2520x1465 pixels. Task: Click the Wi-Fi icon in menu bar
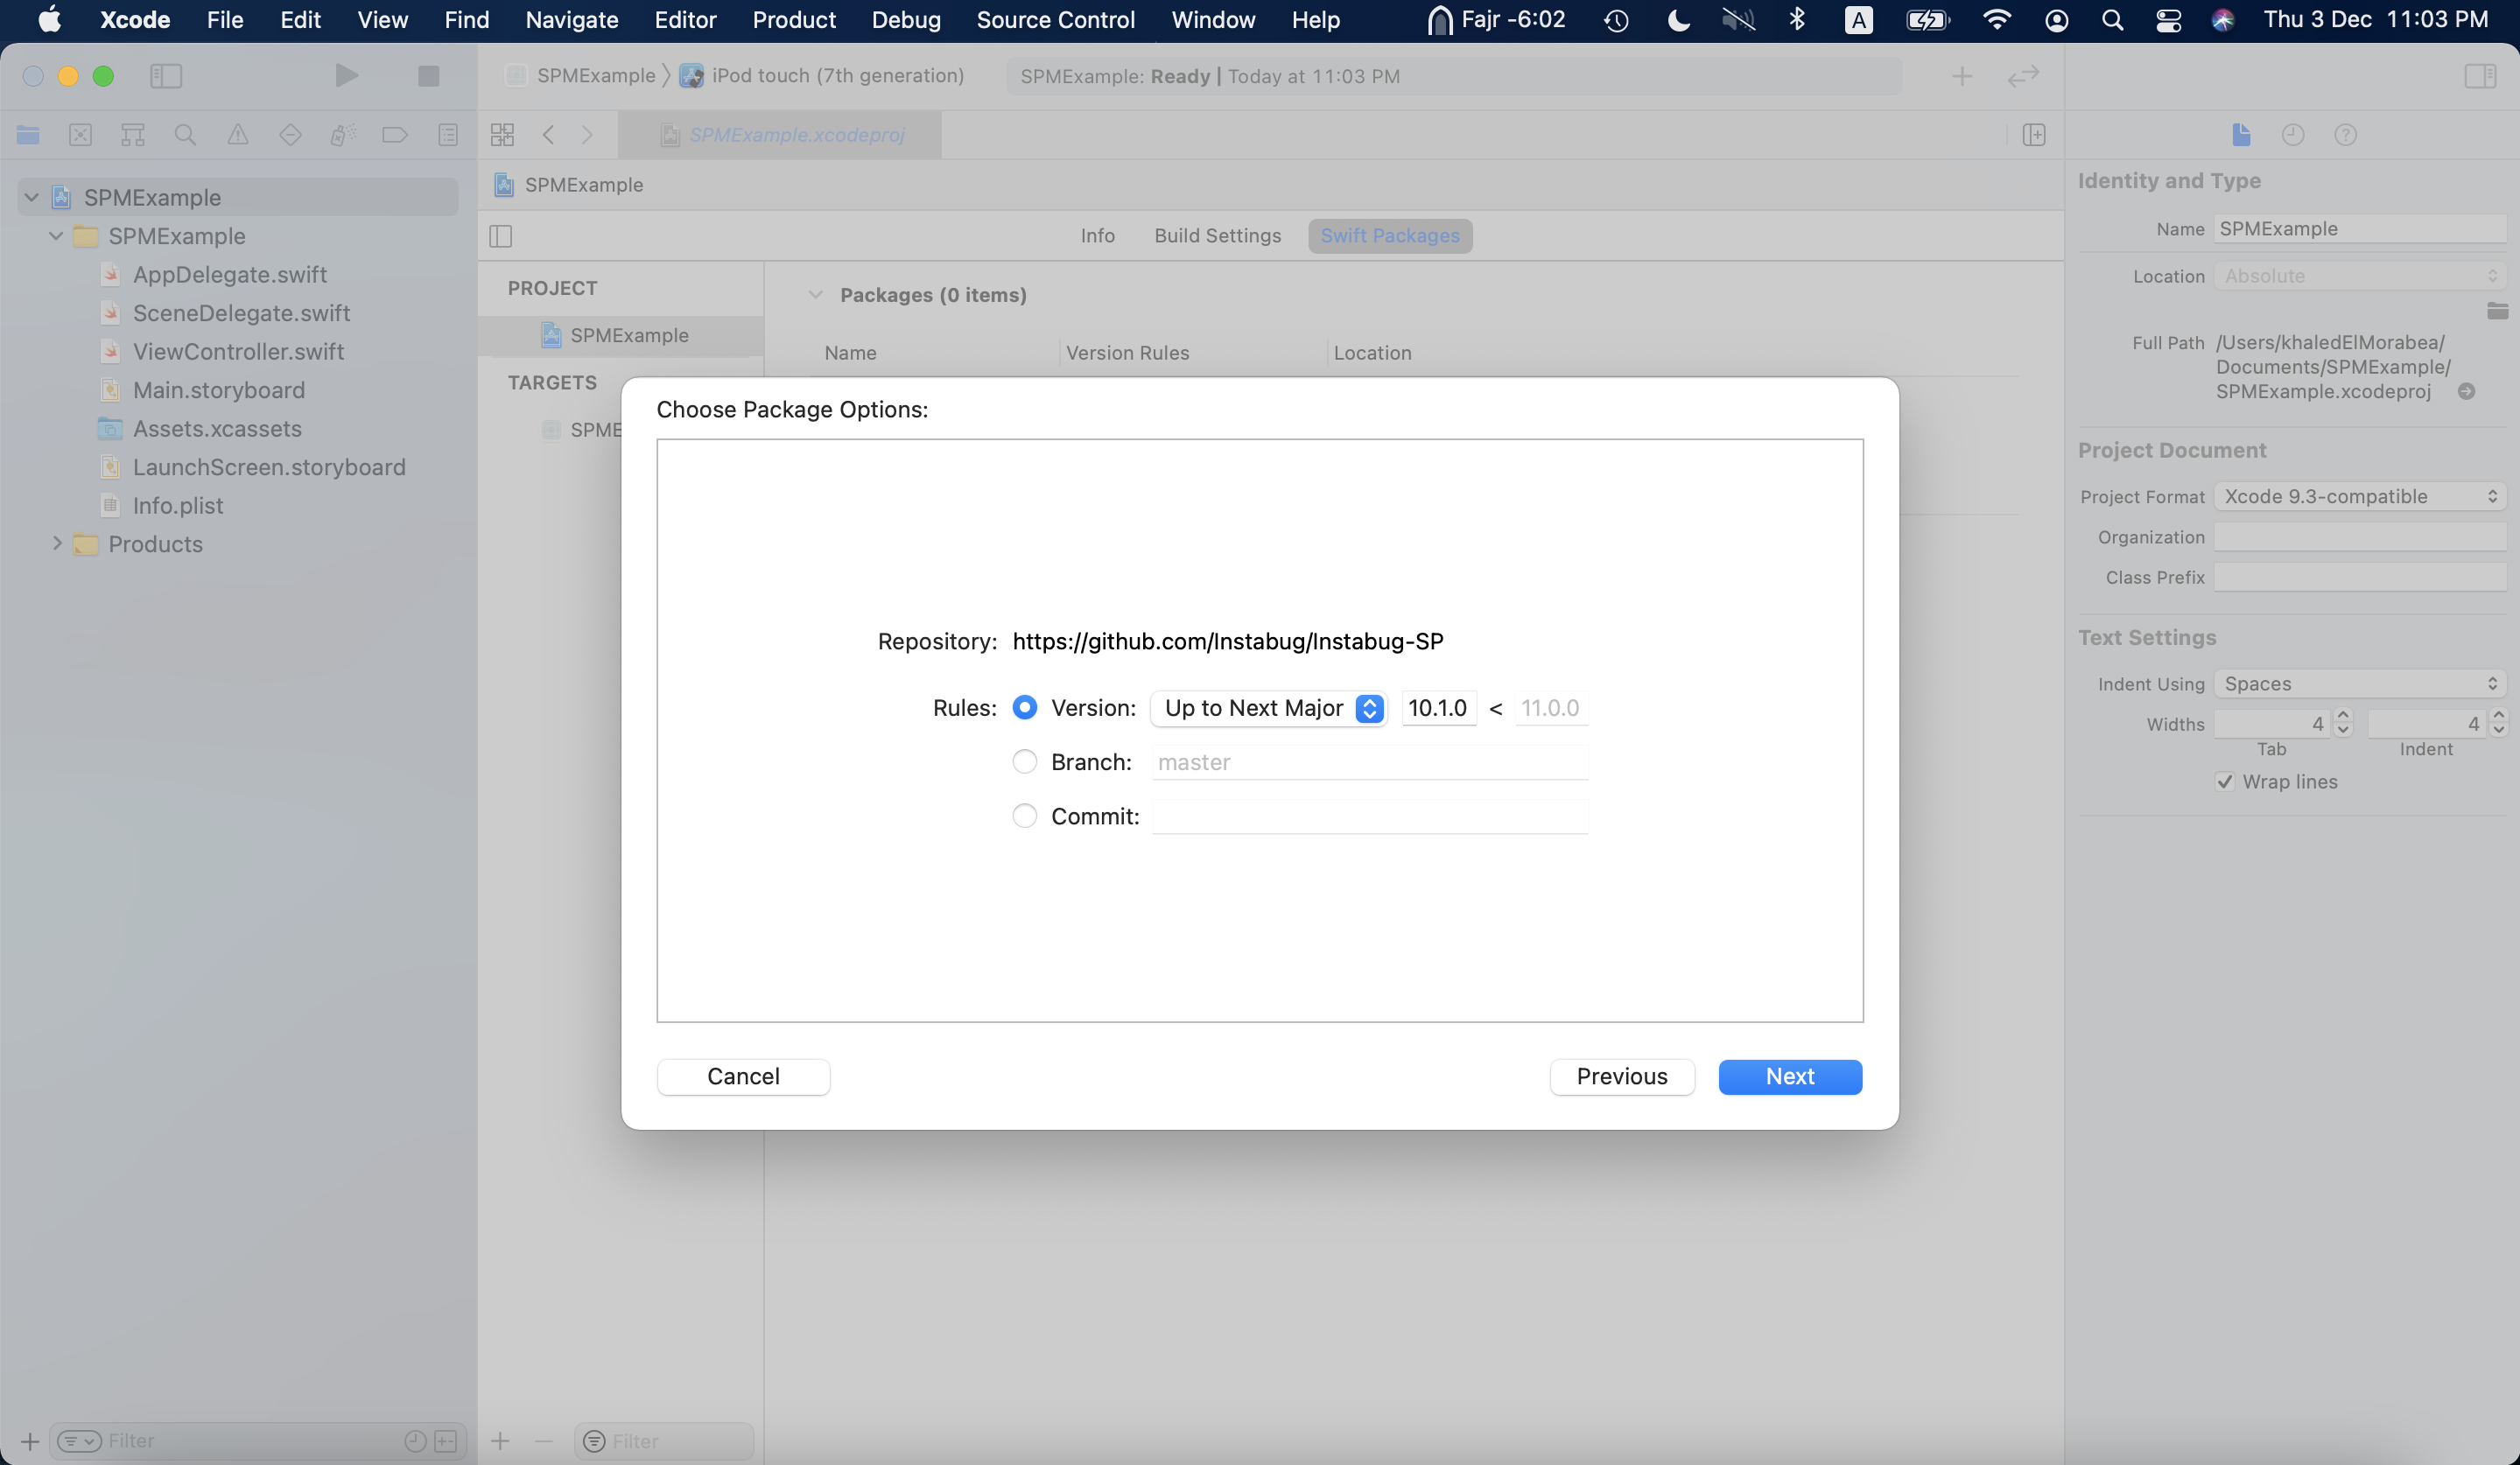(1997, 20)
